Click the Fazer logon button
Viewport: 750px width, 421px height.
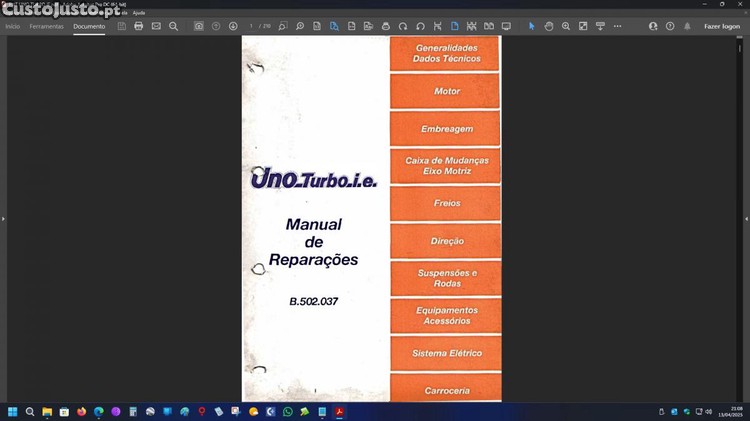(x=722, y=26)
